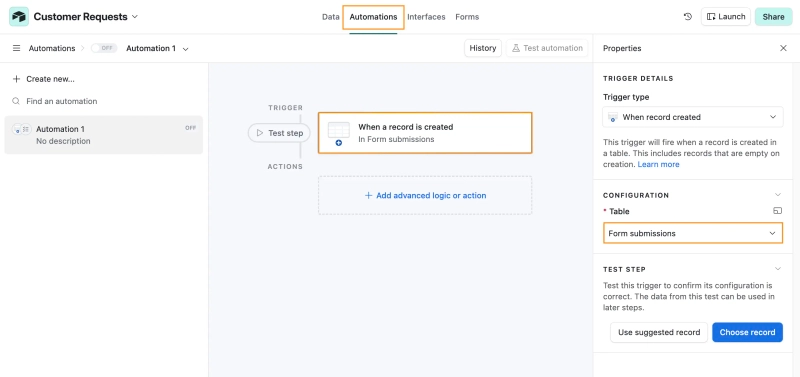Image resolution: width=800 pixels, height=377 pixels.
Task: Click the Test automation button
Action: (x=547, y=48)
